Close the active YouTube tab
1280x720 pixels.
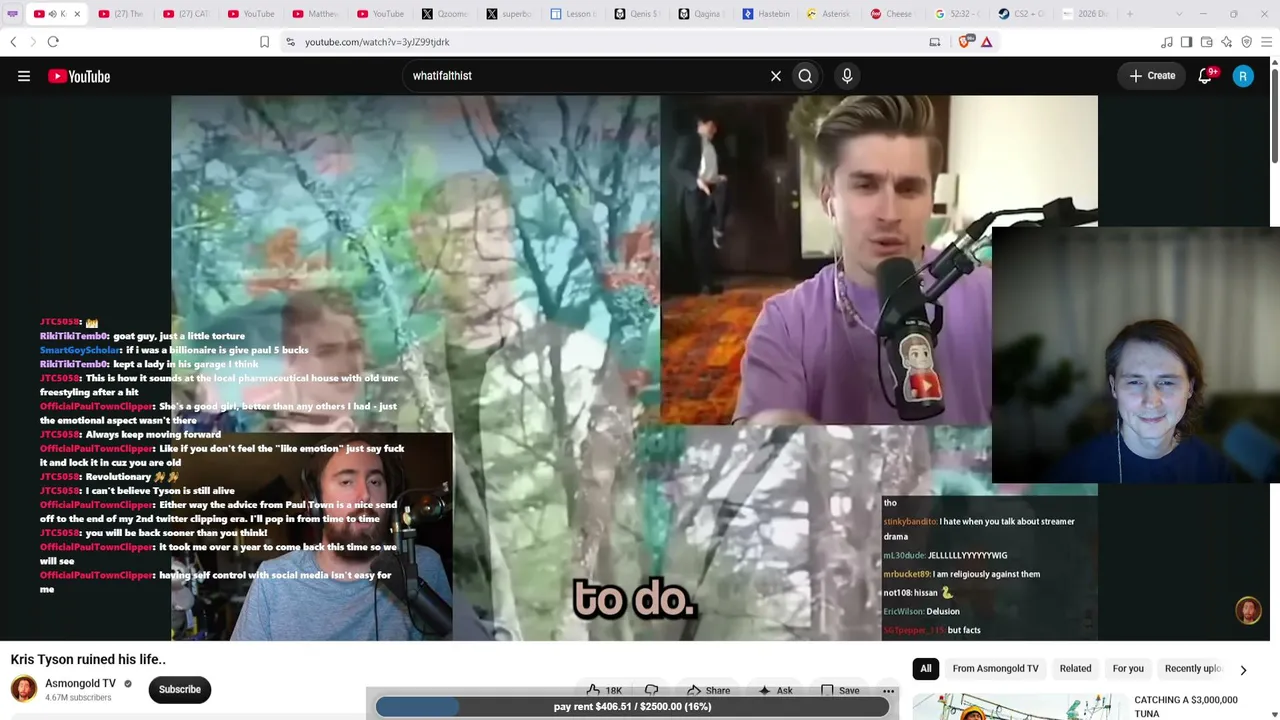tap(76, 14)
